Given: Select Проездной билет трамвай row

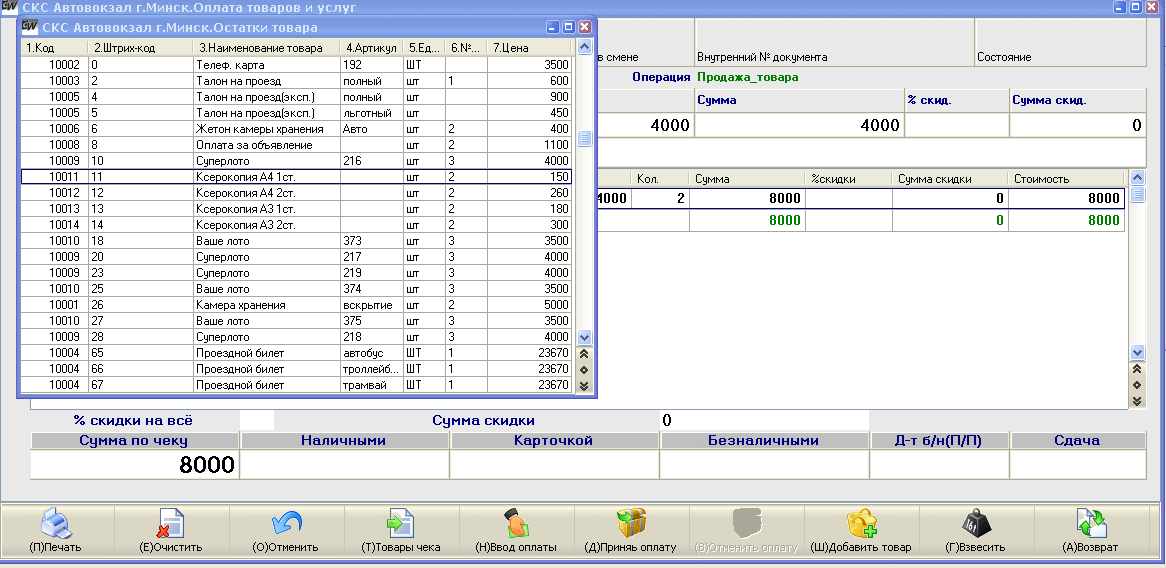Looking at the screenshot, I should click(296, 385).
